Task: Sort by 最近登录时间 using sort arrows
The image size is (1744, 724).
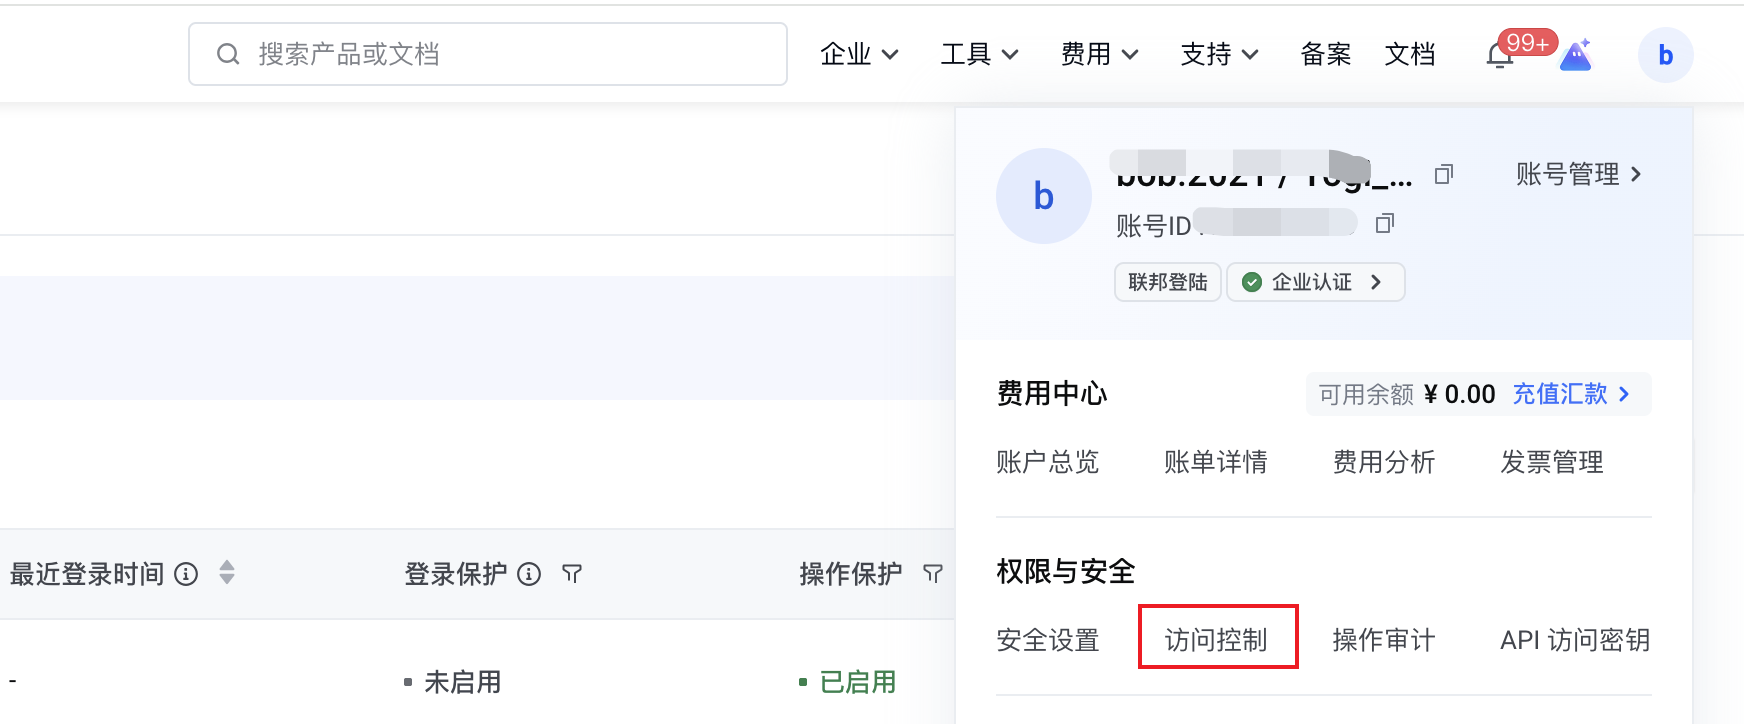Action: click(x=227, y=573)
